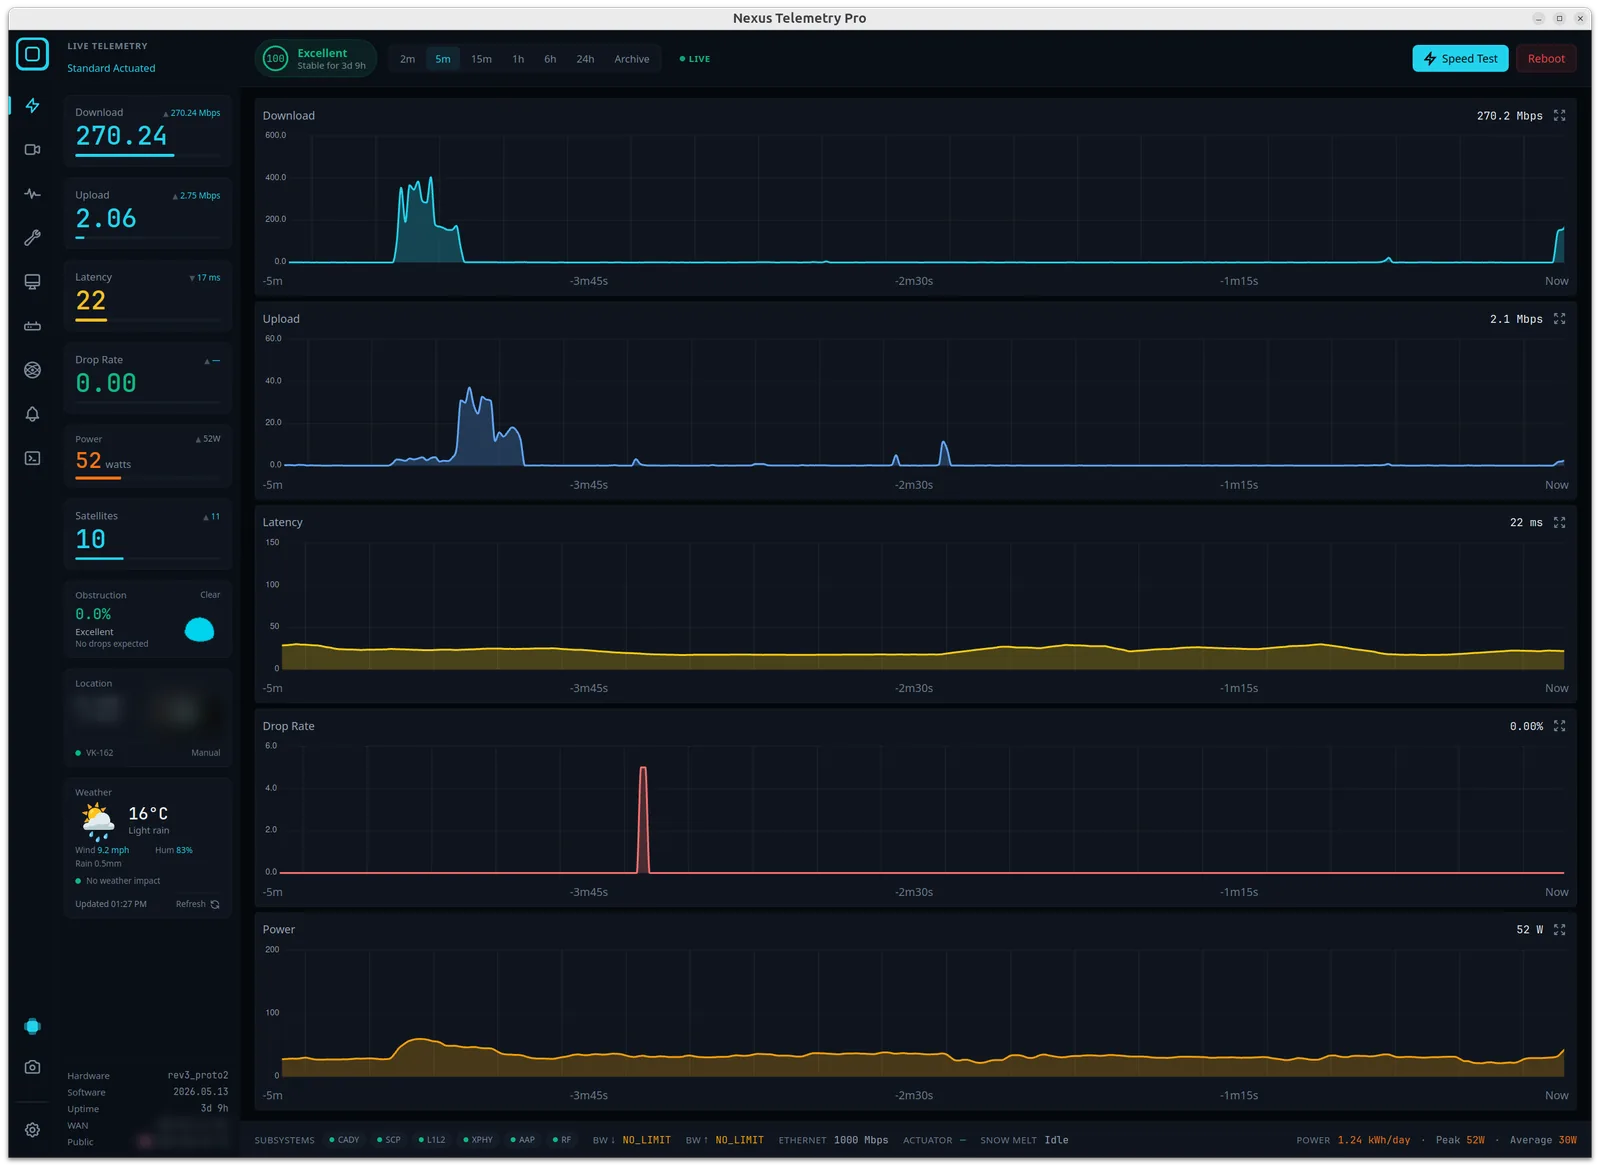Click the Latency 22 metric card
The height and width of the screenshot is (1168, 1600).
(x=148, y=296)
